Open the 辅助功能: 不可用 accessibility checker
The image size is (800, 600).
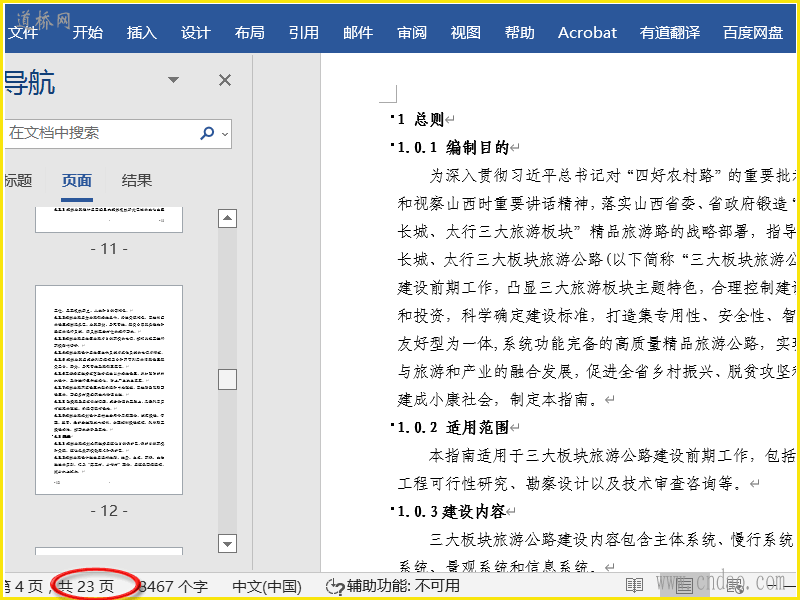tap(393, 586)
